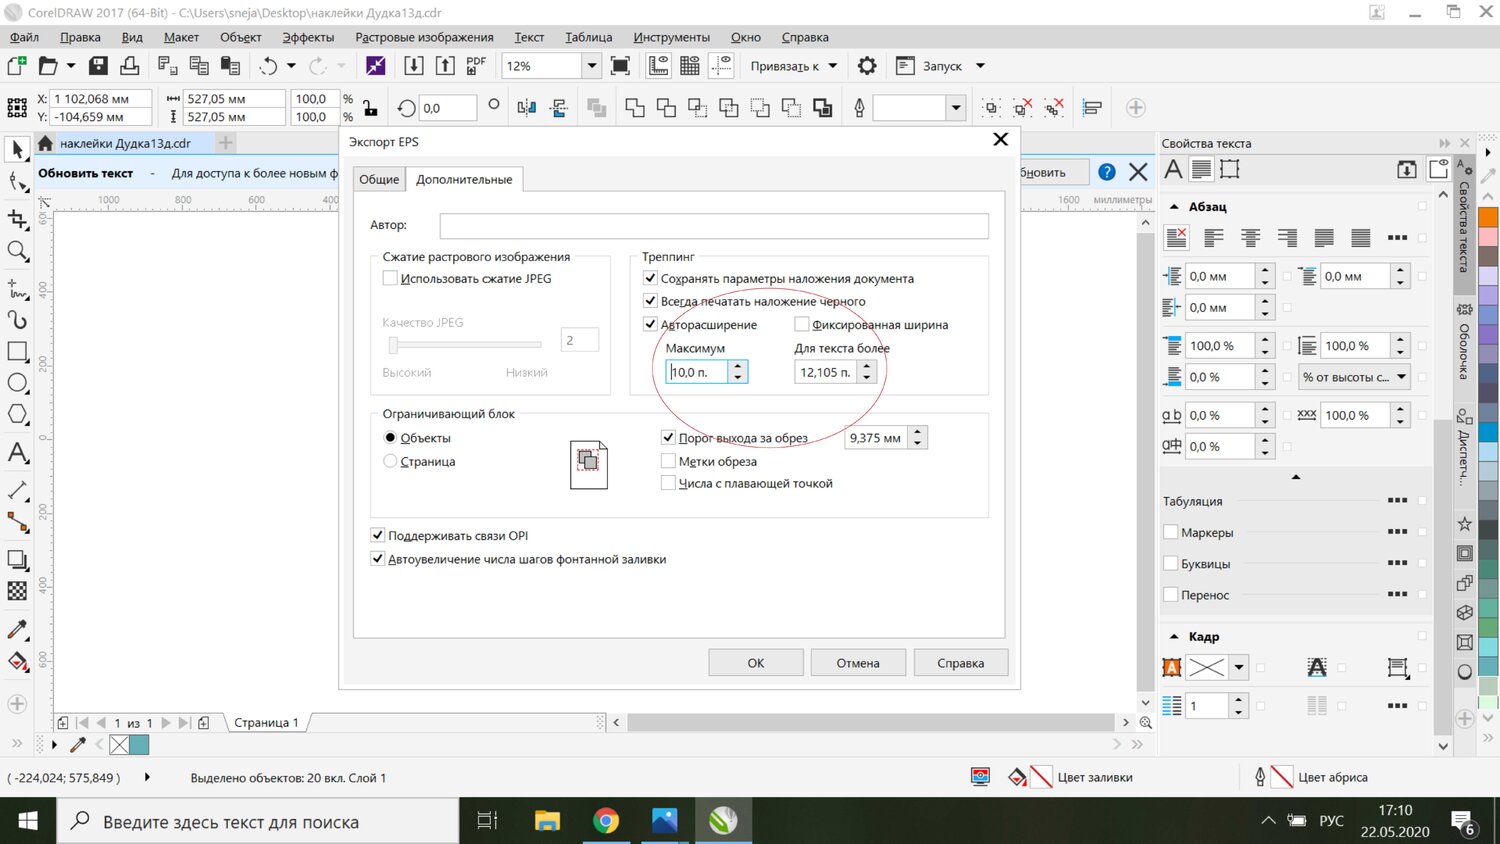
Task: Toggle the Метки обреза checkbox
Action: pos(669,461)
